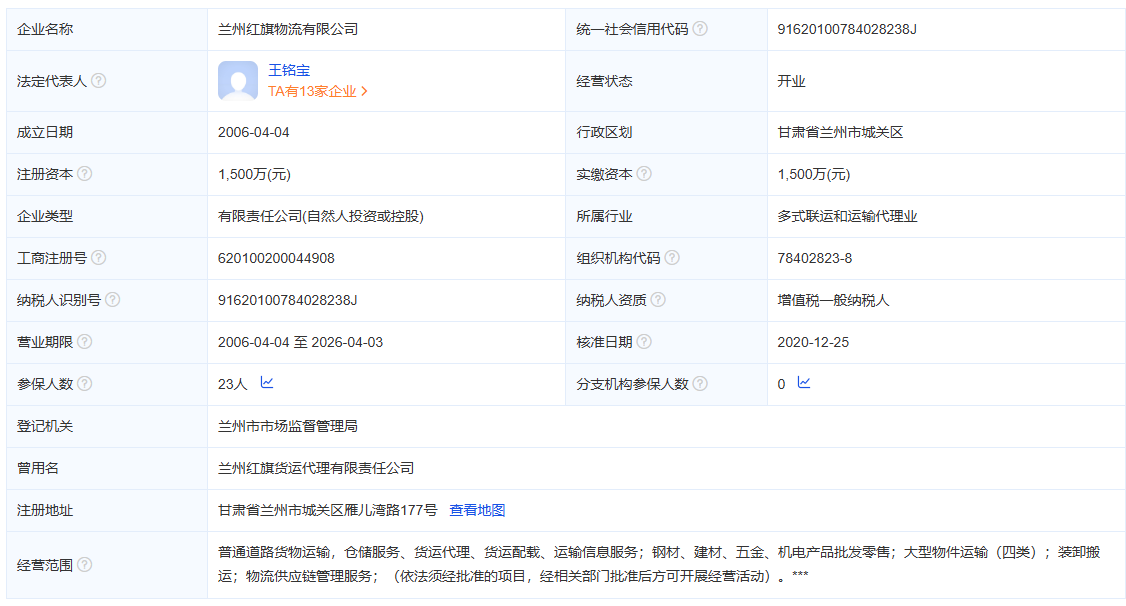This screenshot has height=606, width=1126.
Task: Open the TA有13家企业 link
Action: pyautogui.click(x=317, y=91)
